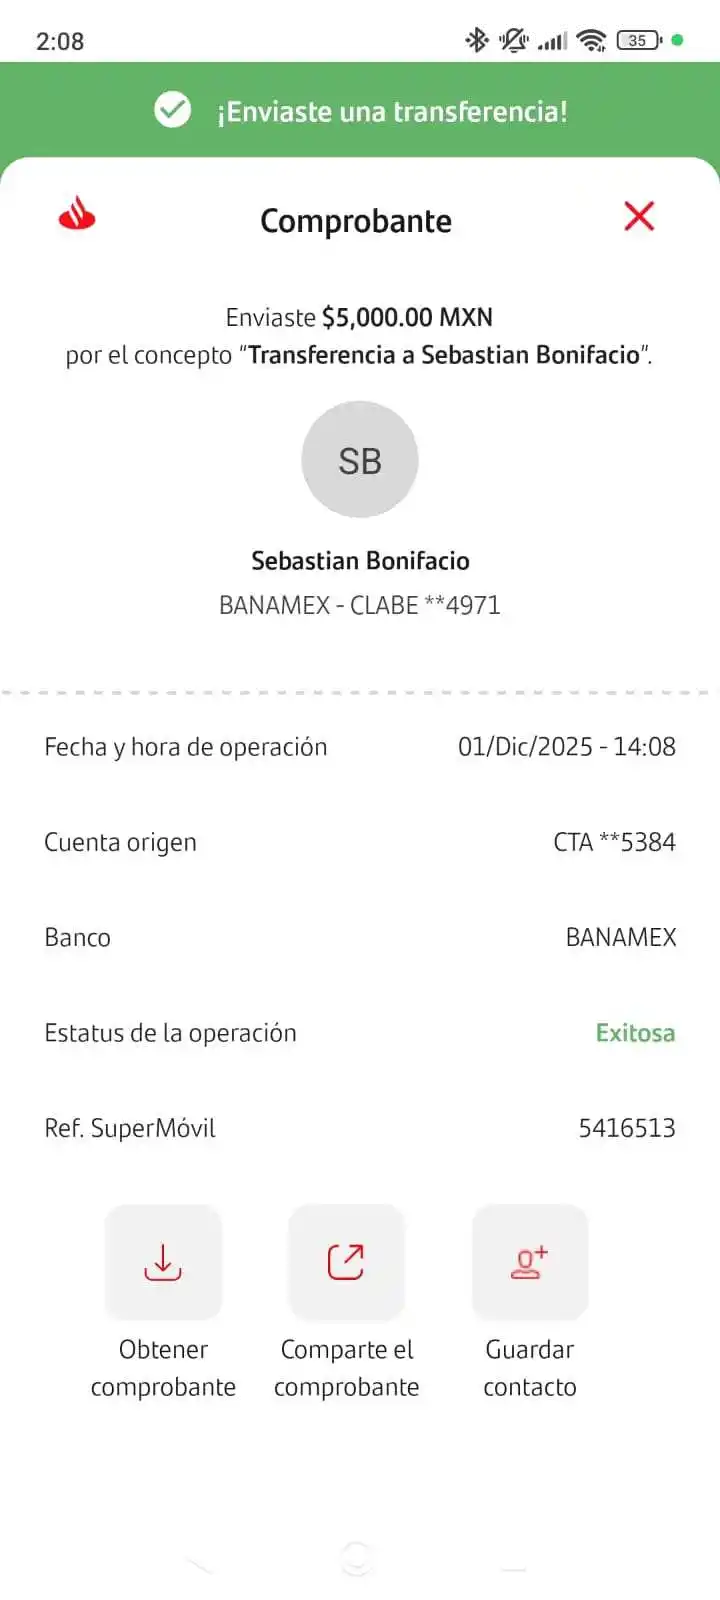Image resolution: width=720 pixels, height=1600 pixels.
Task: Tap the green success checkmark icon
Action: (x=172, y=110)
